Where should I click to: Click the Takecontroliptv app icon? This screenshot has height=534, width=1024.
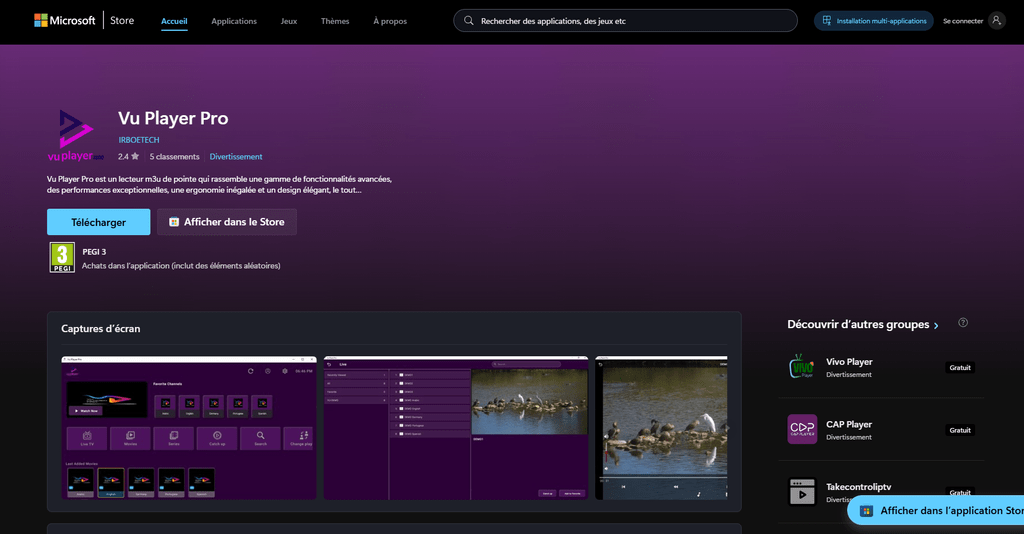point(802,492)
